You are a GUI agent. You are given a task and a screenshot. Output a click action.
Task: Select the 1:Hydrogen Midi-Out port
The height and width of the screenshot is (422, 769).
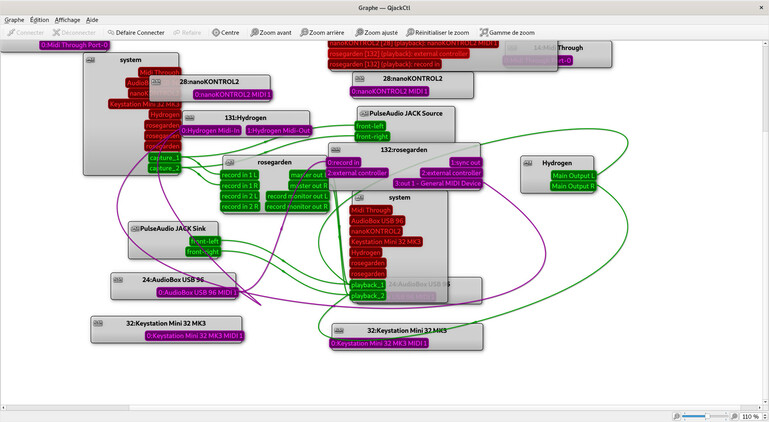point(279,131)
